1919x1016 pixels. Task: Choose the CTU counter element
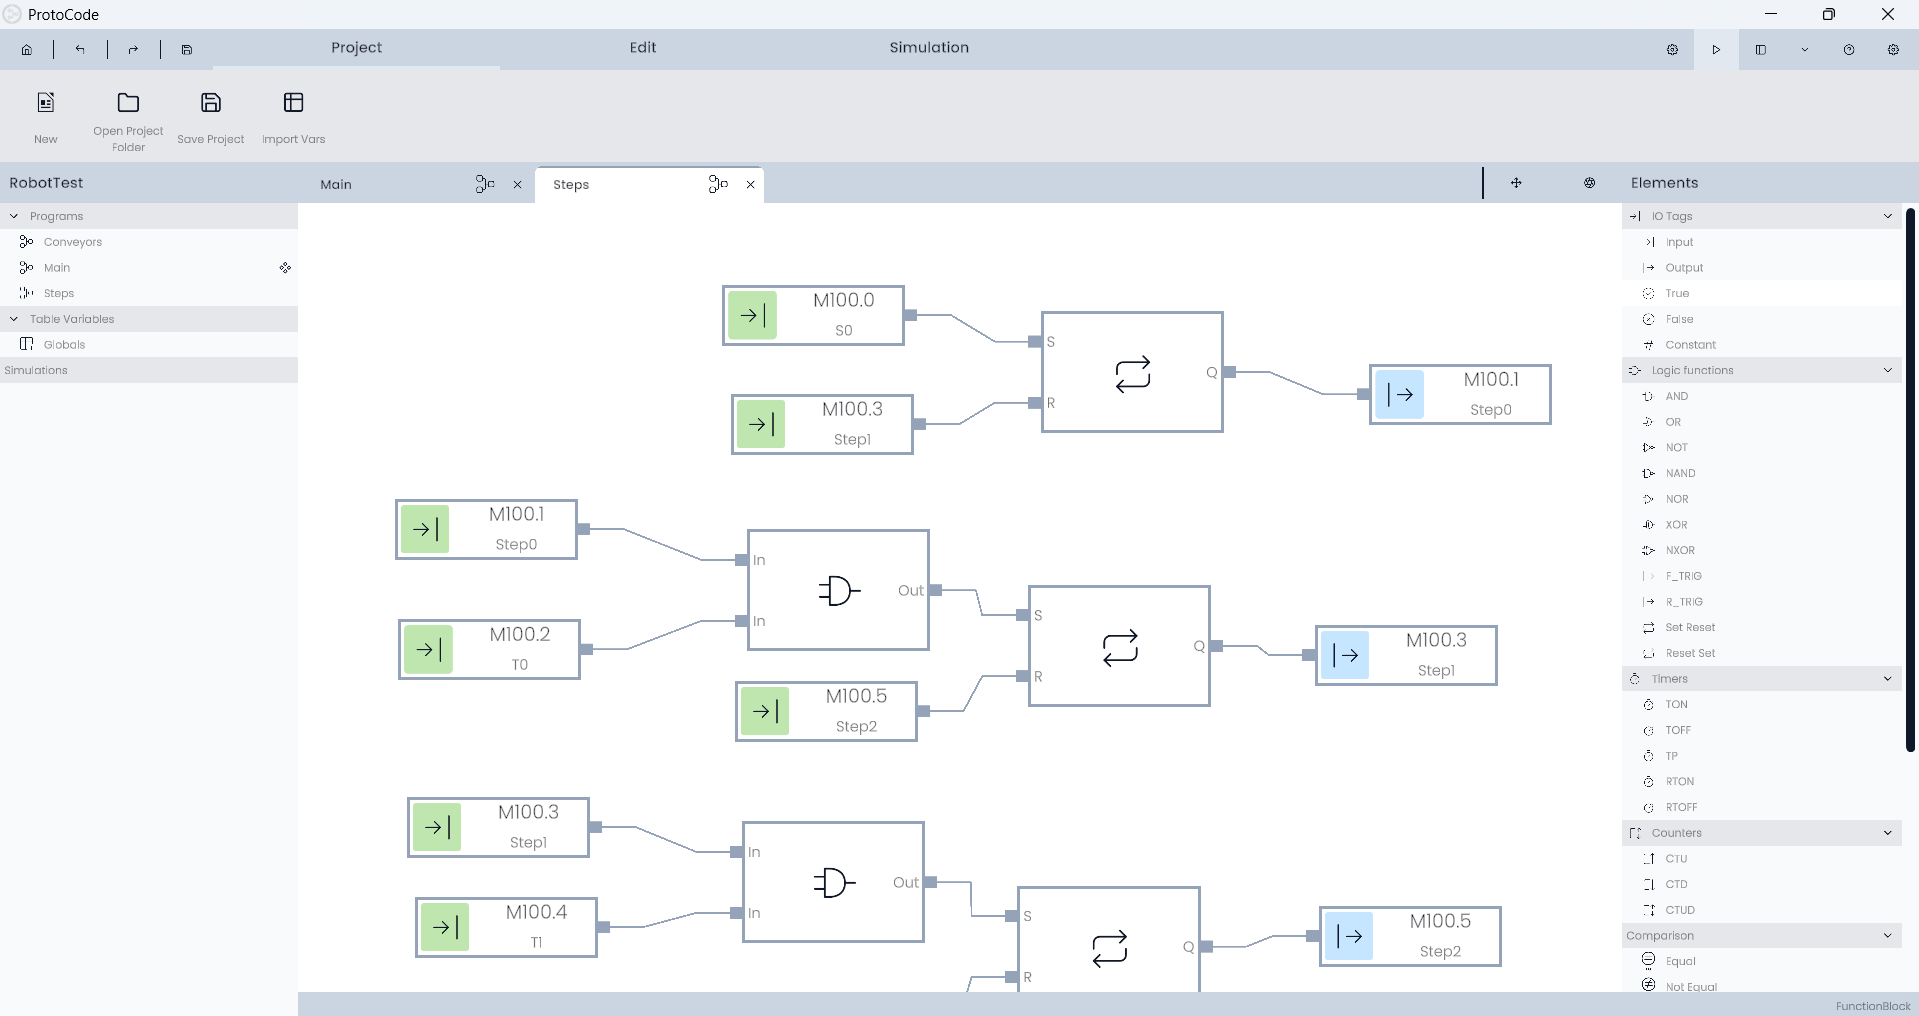click(1762, 859)
